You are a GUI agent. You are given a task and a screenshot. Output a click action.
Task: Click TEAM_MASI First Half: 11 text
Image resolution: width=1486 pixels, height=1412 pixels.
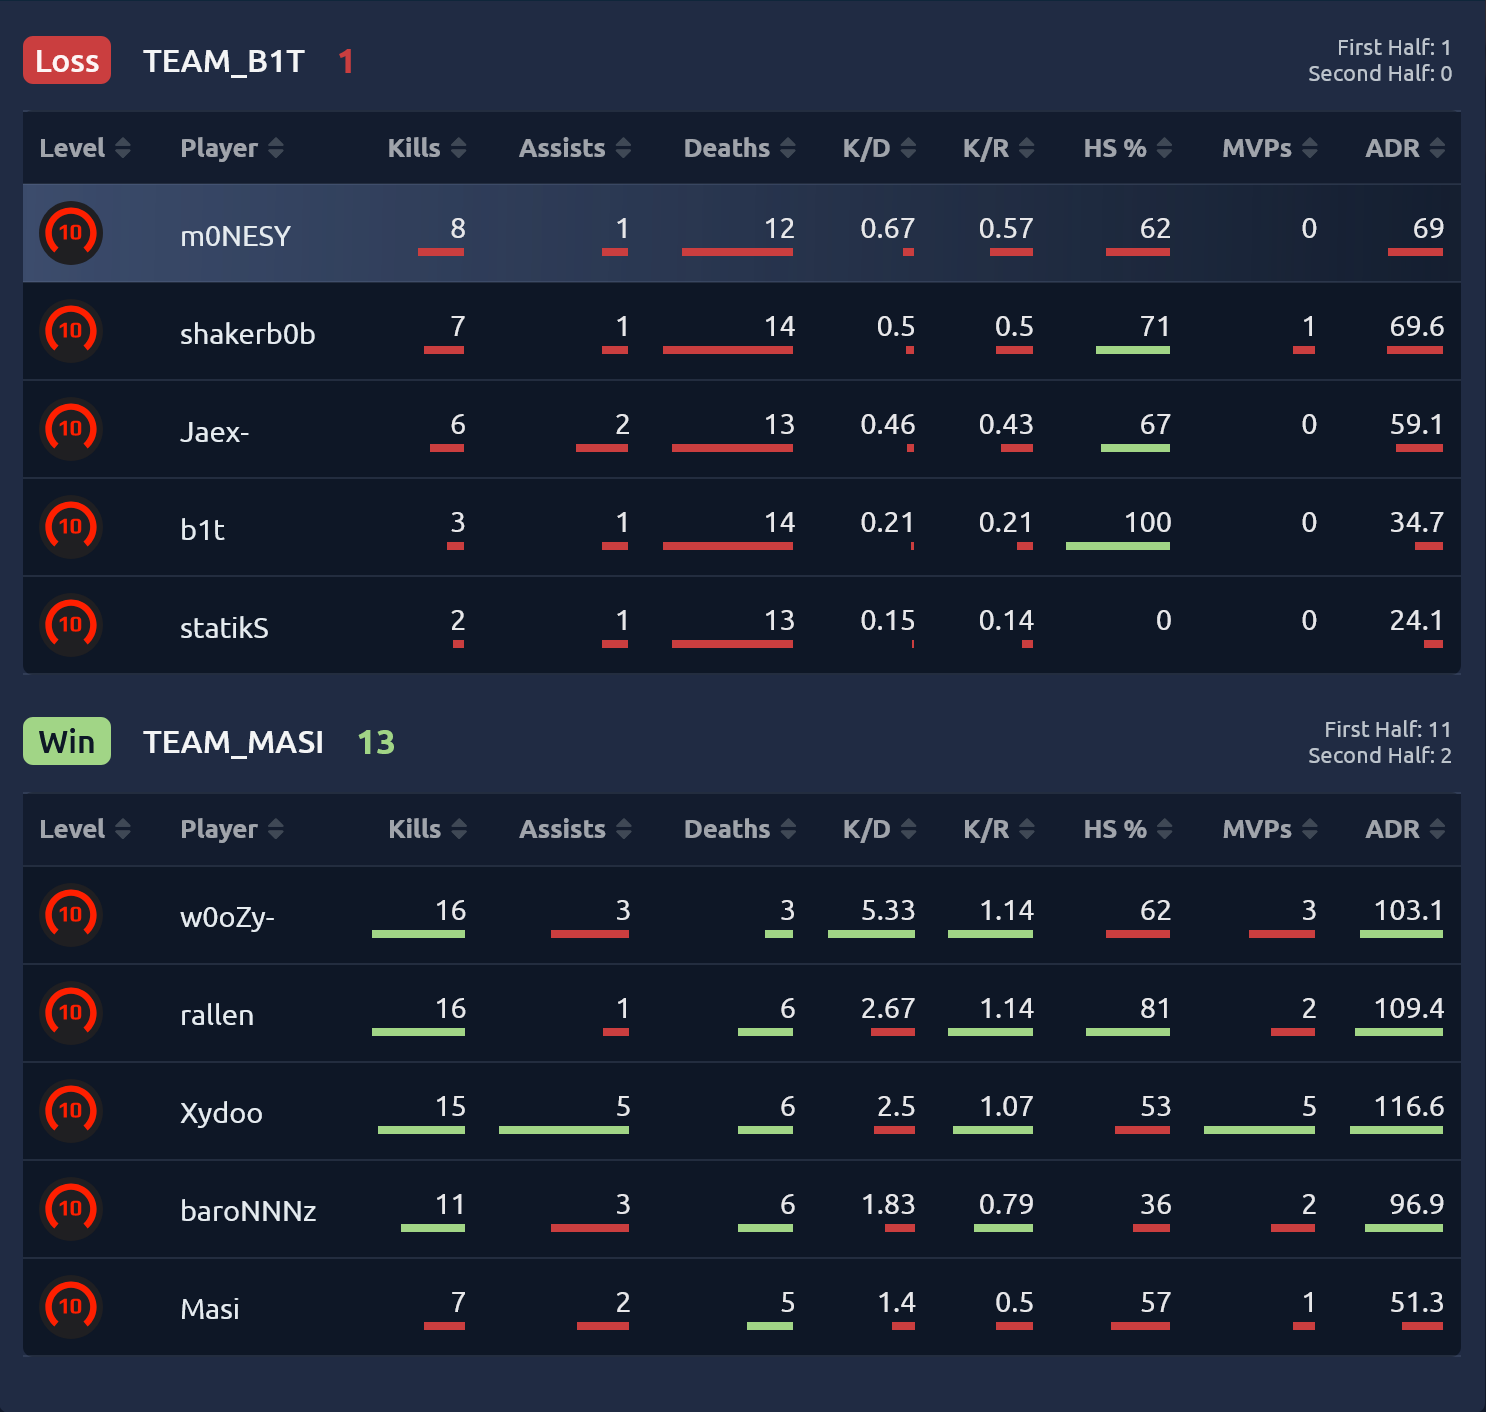pos(1388,729)
